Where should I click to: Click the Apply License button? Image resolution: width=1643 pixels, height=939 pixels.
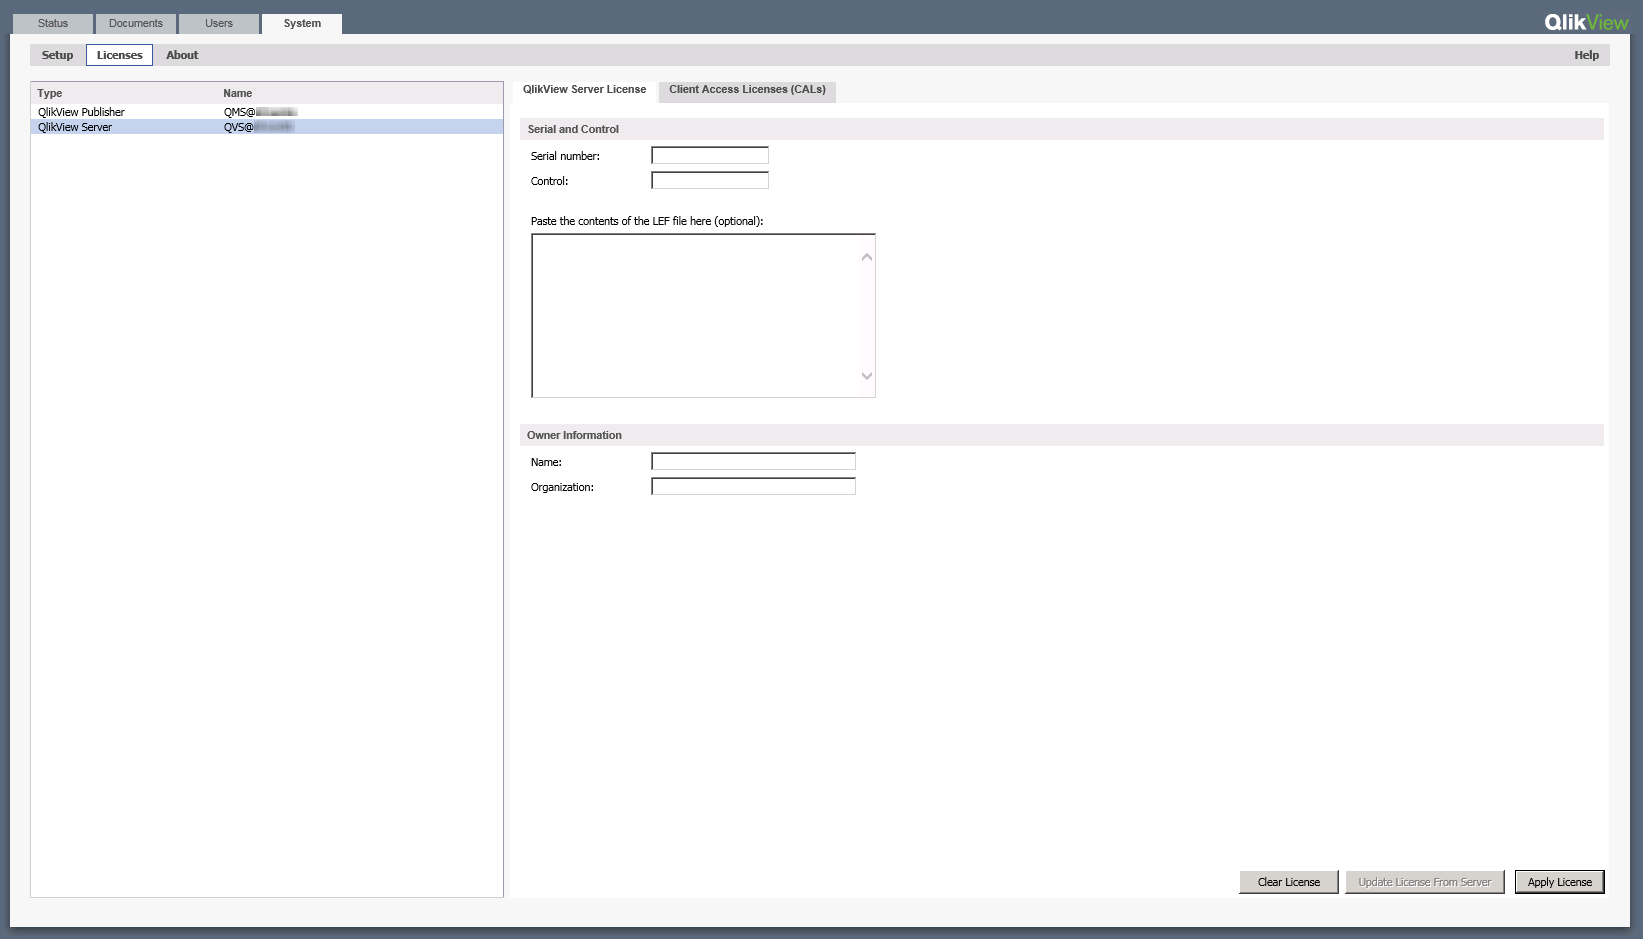click(1559, 882)
